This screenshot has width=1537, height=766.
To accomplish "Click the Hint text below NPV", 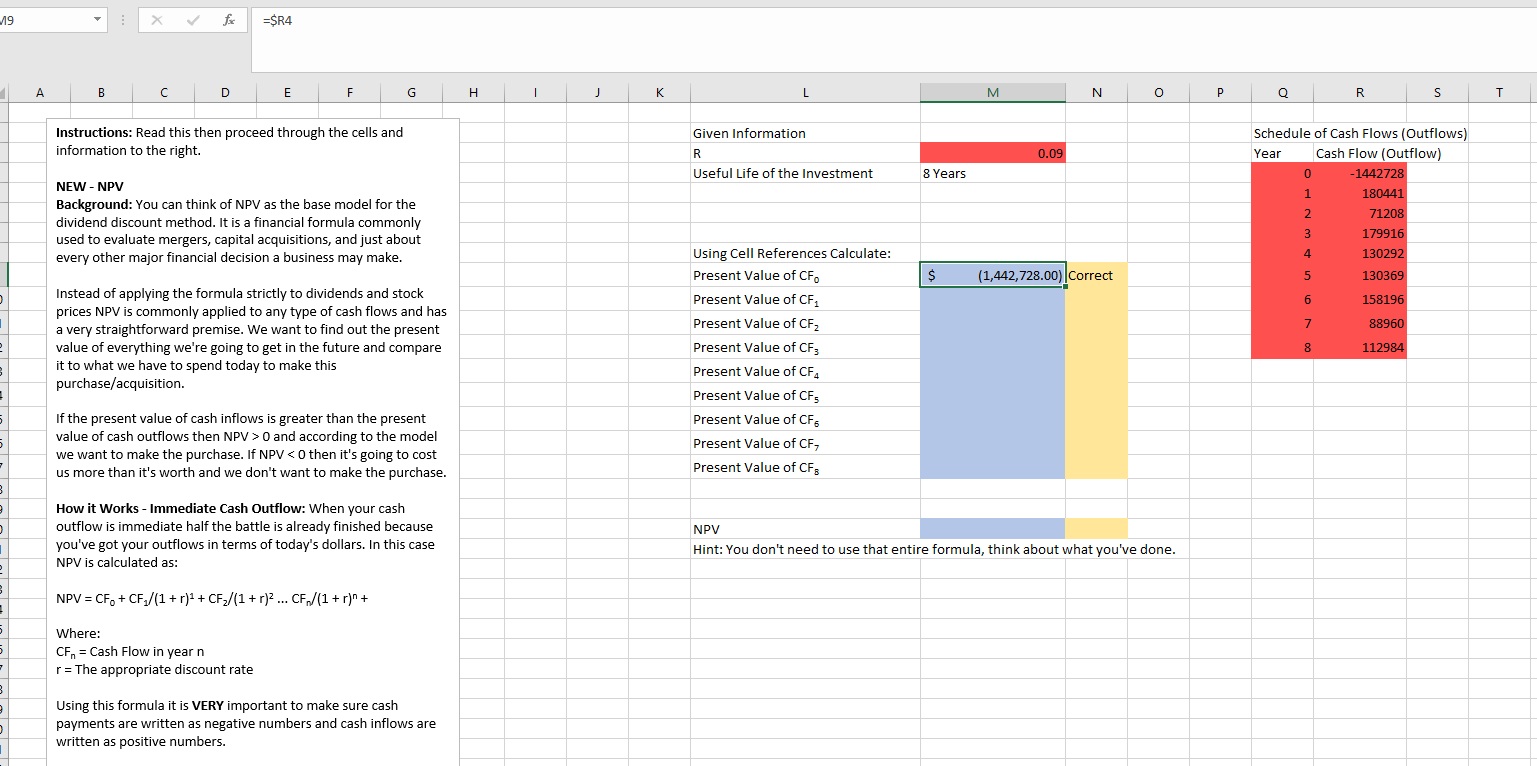I will point(934,549).
